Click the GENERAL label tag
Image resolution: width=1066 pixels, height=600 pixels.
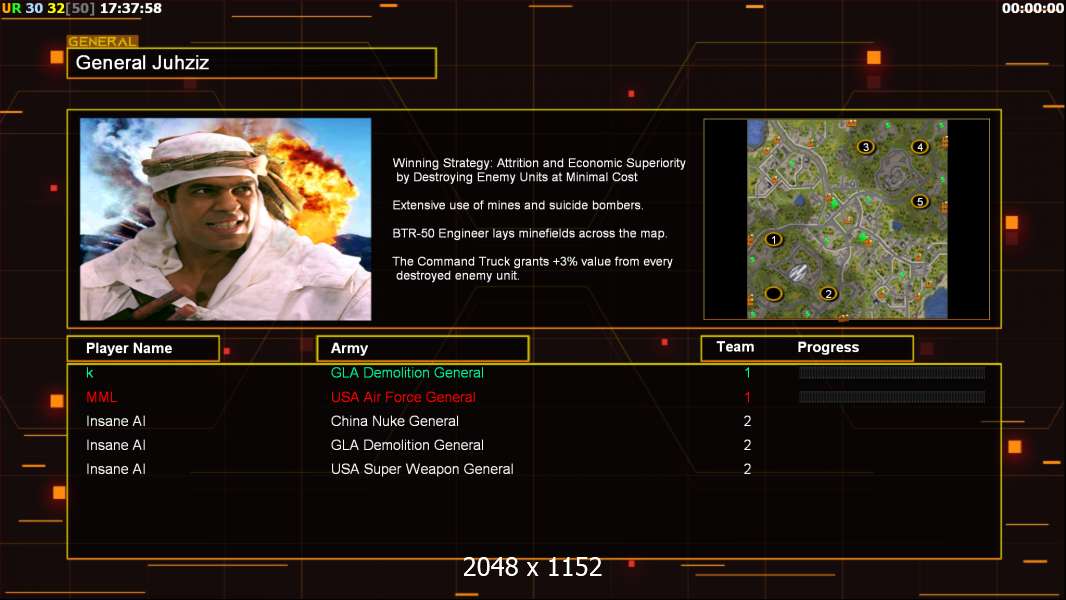(x=102, y=41)
